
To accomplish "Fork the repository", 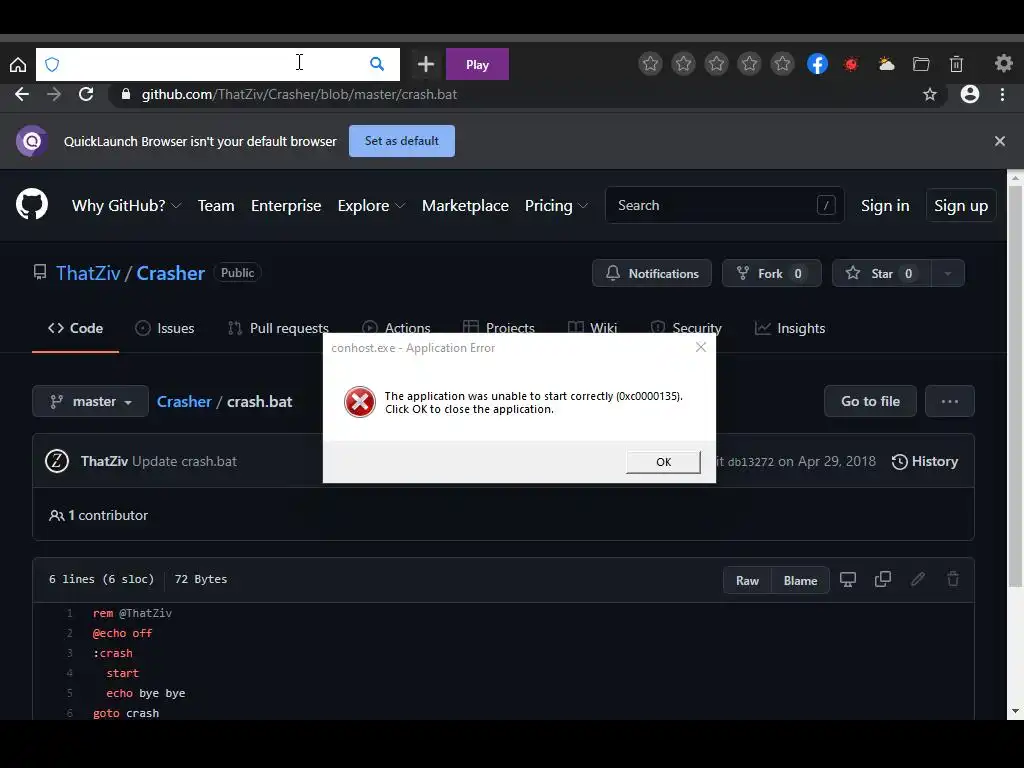I will 771,274.
